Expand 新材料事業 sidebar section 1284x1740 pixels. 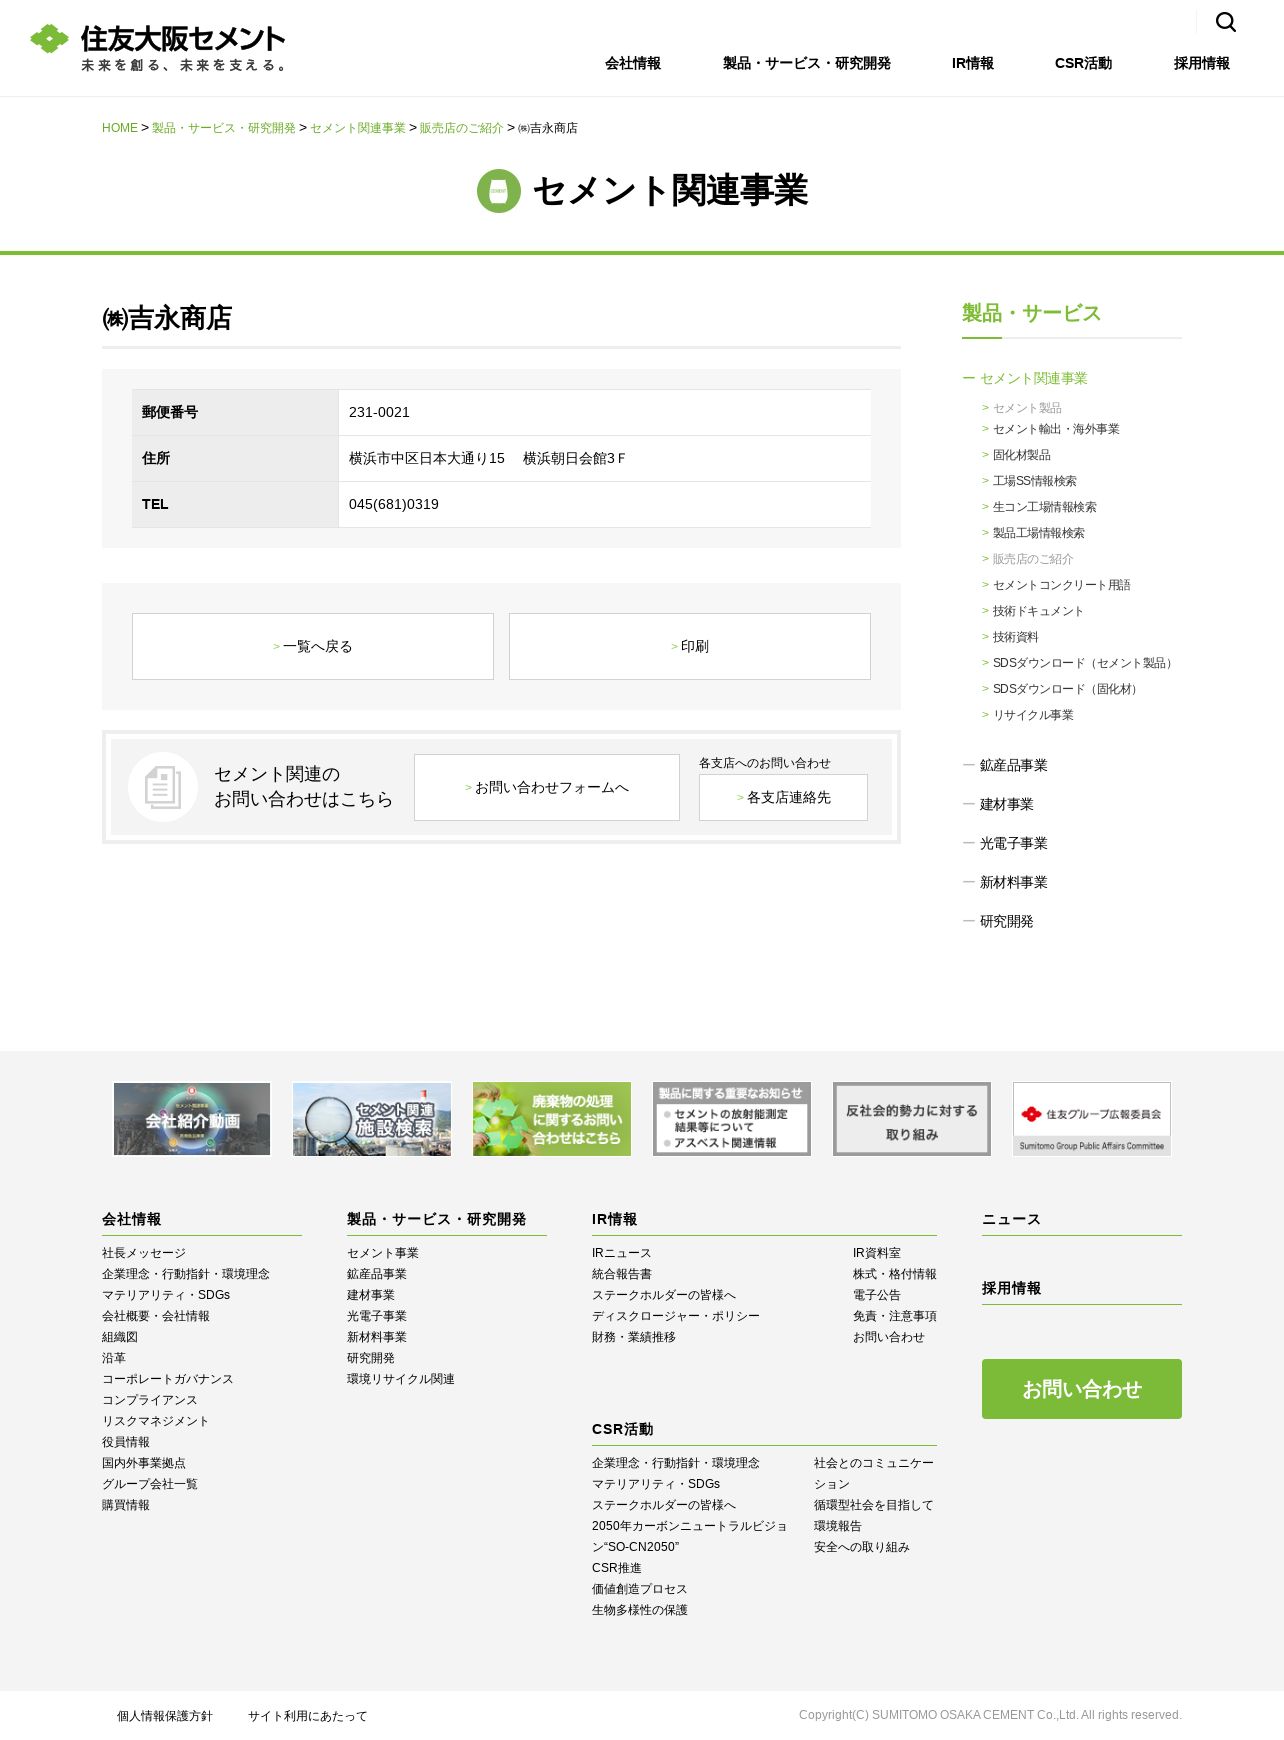point(1005,882)
